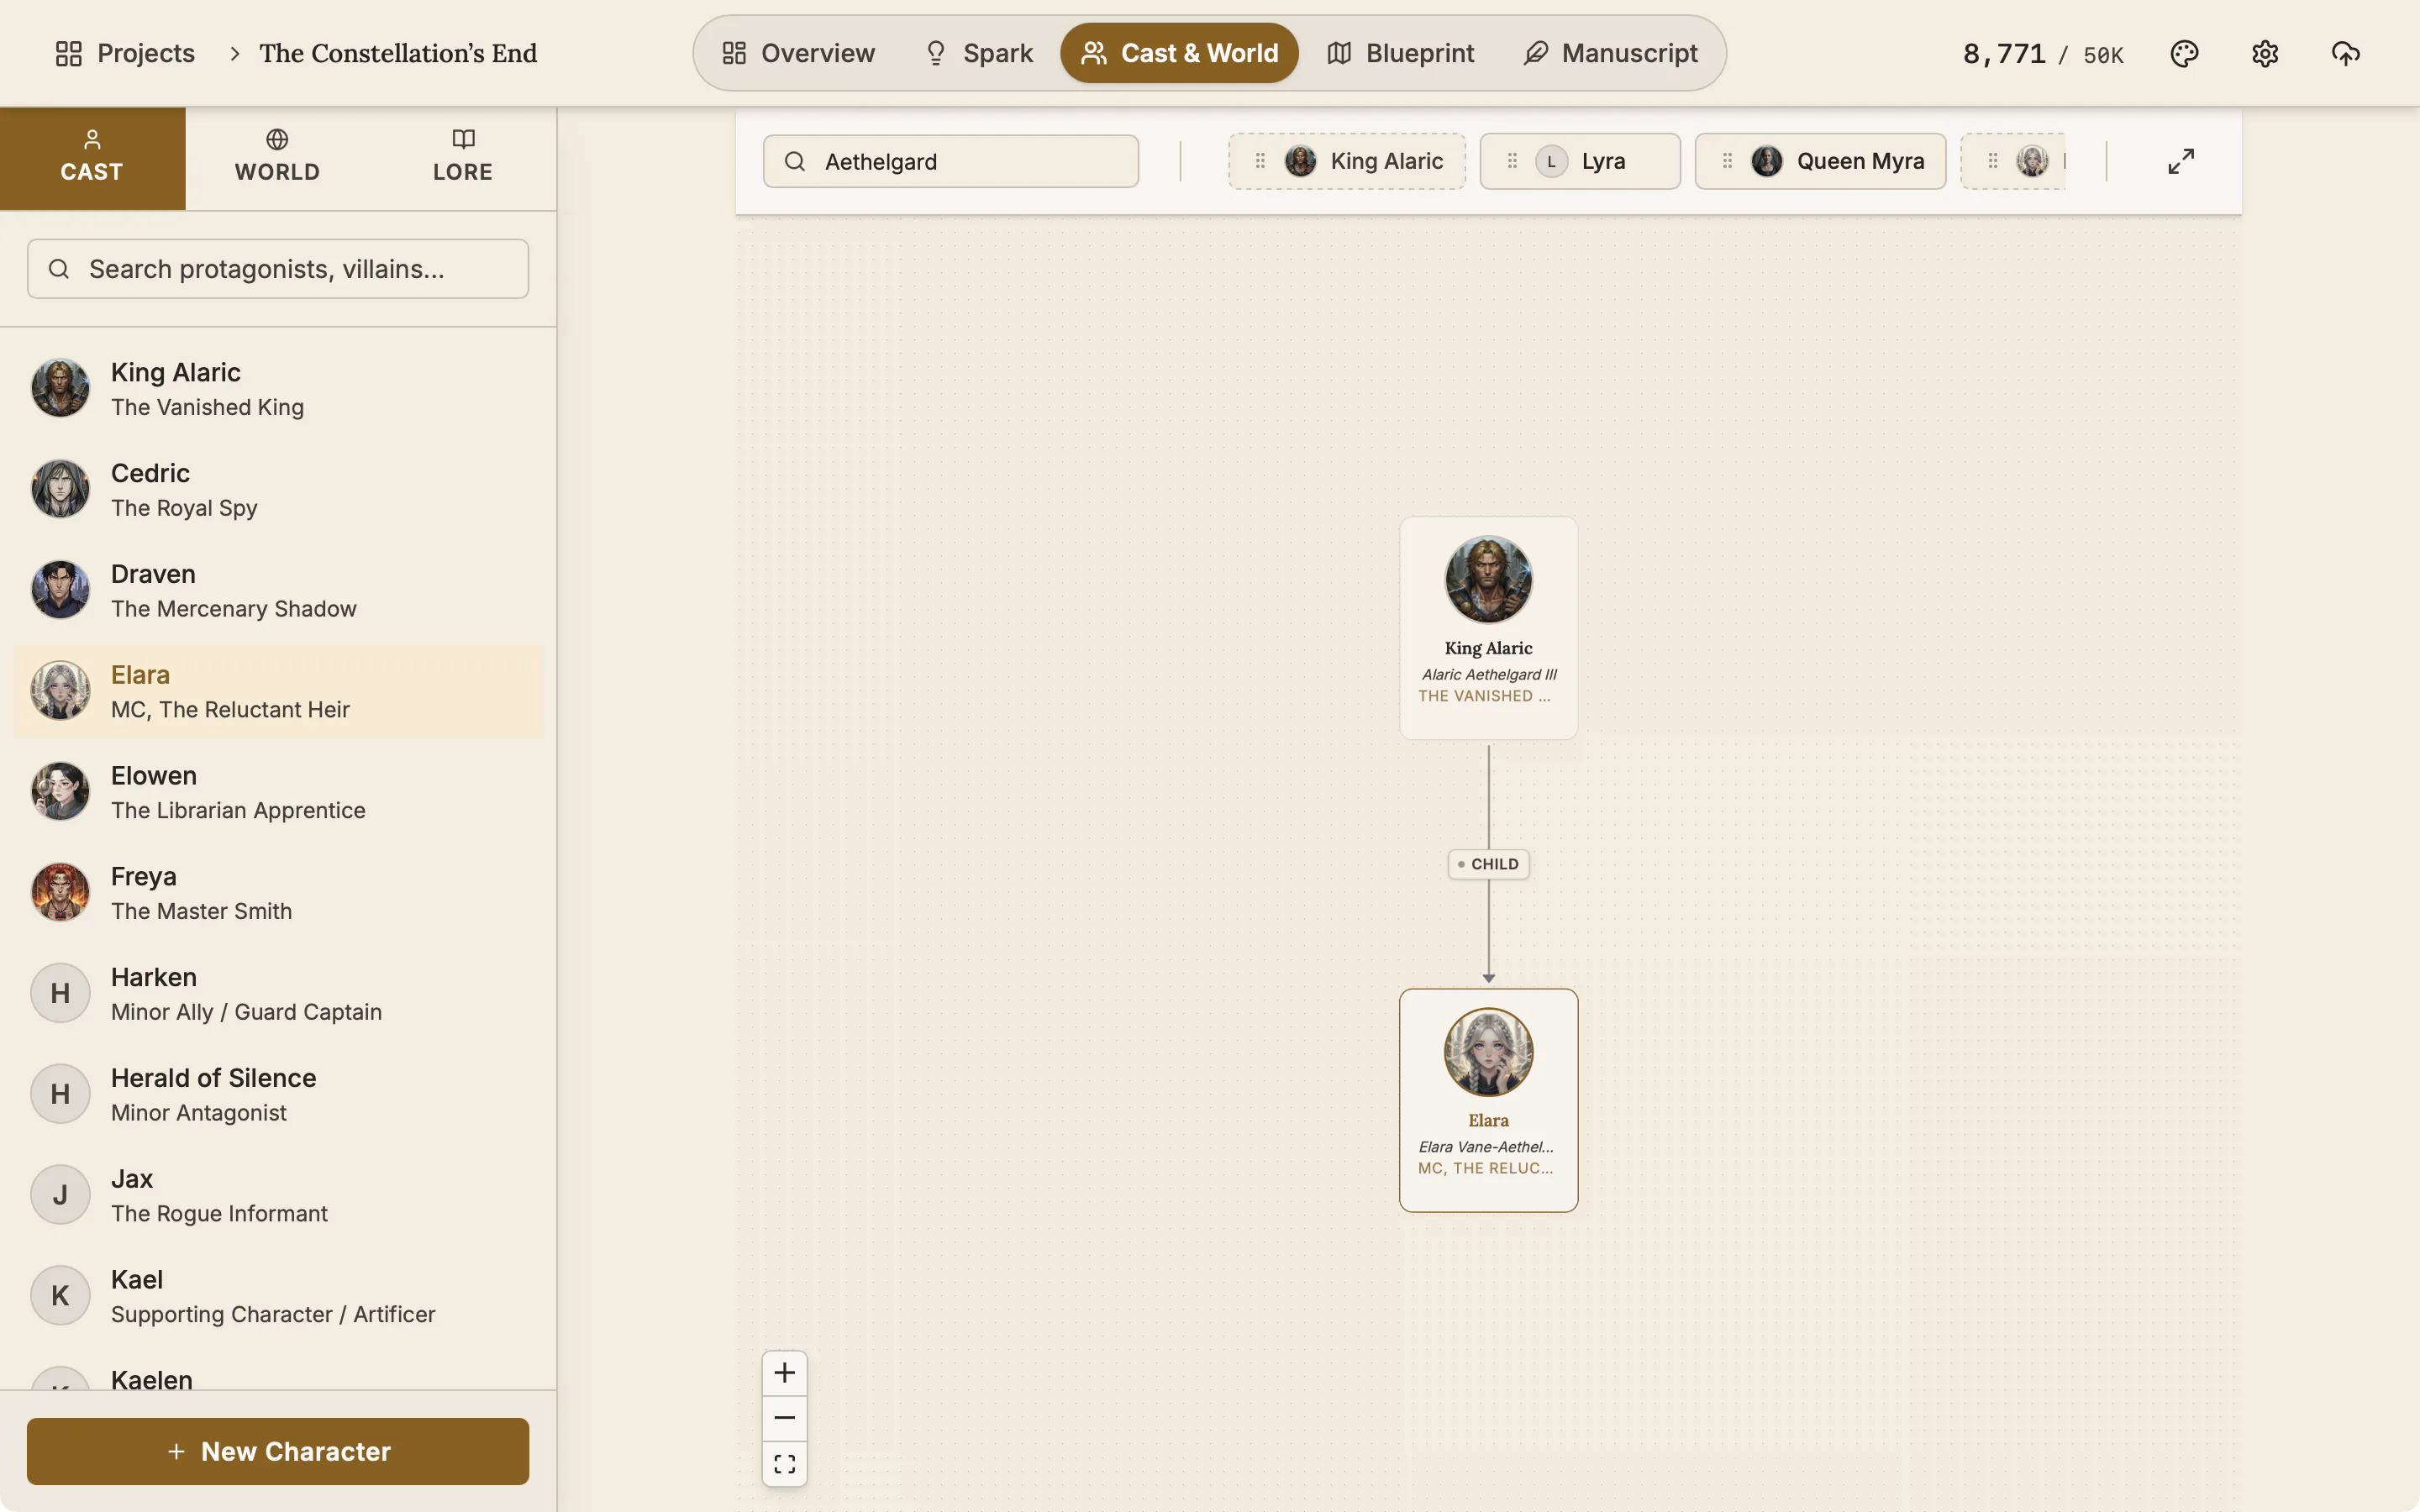Open the color palette theme icon
Image resolution: width=2420 pixels, height=1512 pixels.
tap(2184, 53)
